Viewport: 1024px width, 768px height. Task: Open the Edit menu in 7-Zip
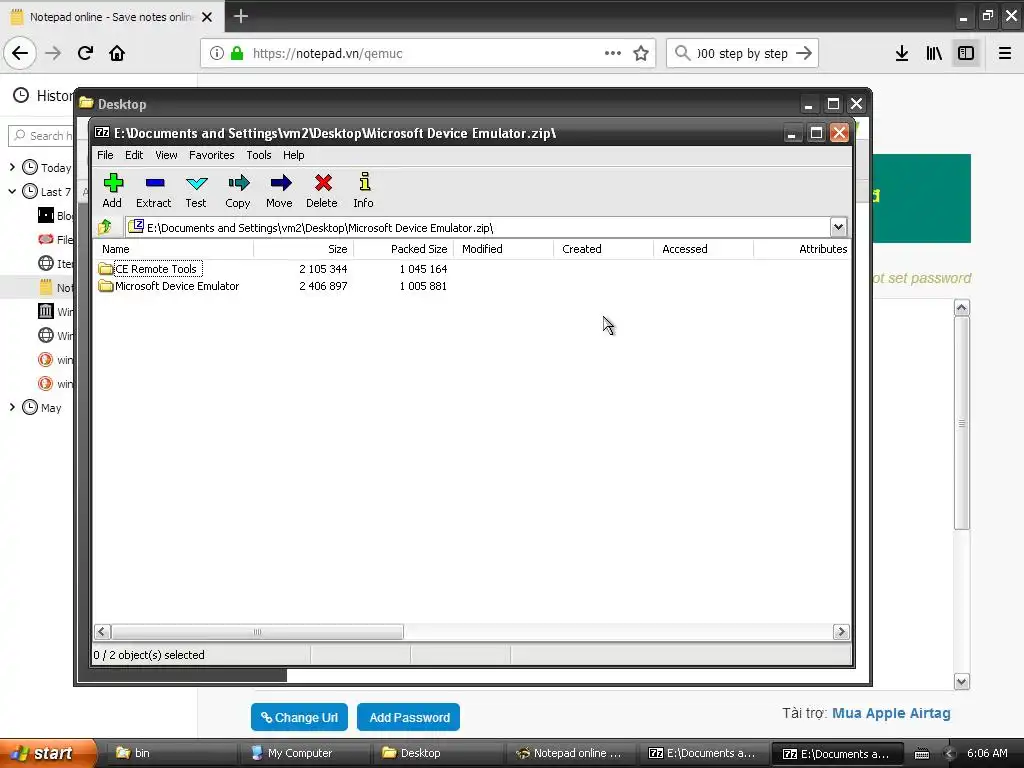pyautogui.click(x=134, y=155)
